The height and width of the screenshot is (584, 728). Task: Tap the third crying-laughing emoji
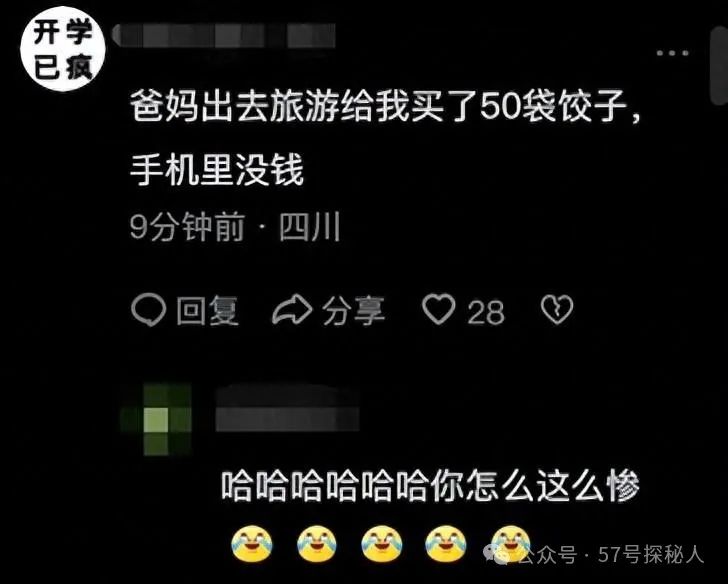[x=381, y=543]
